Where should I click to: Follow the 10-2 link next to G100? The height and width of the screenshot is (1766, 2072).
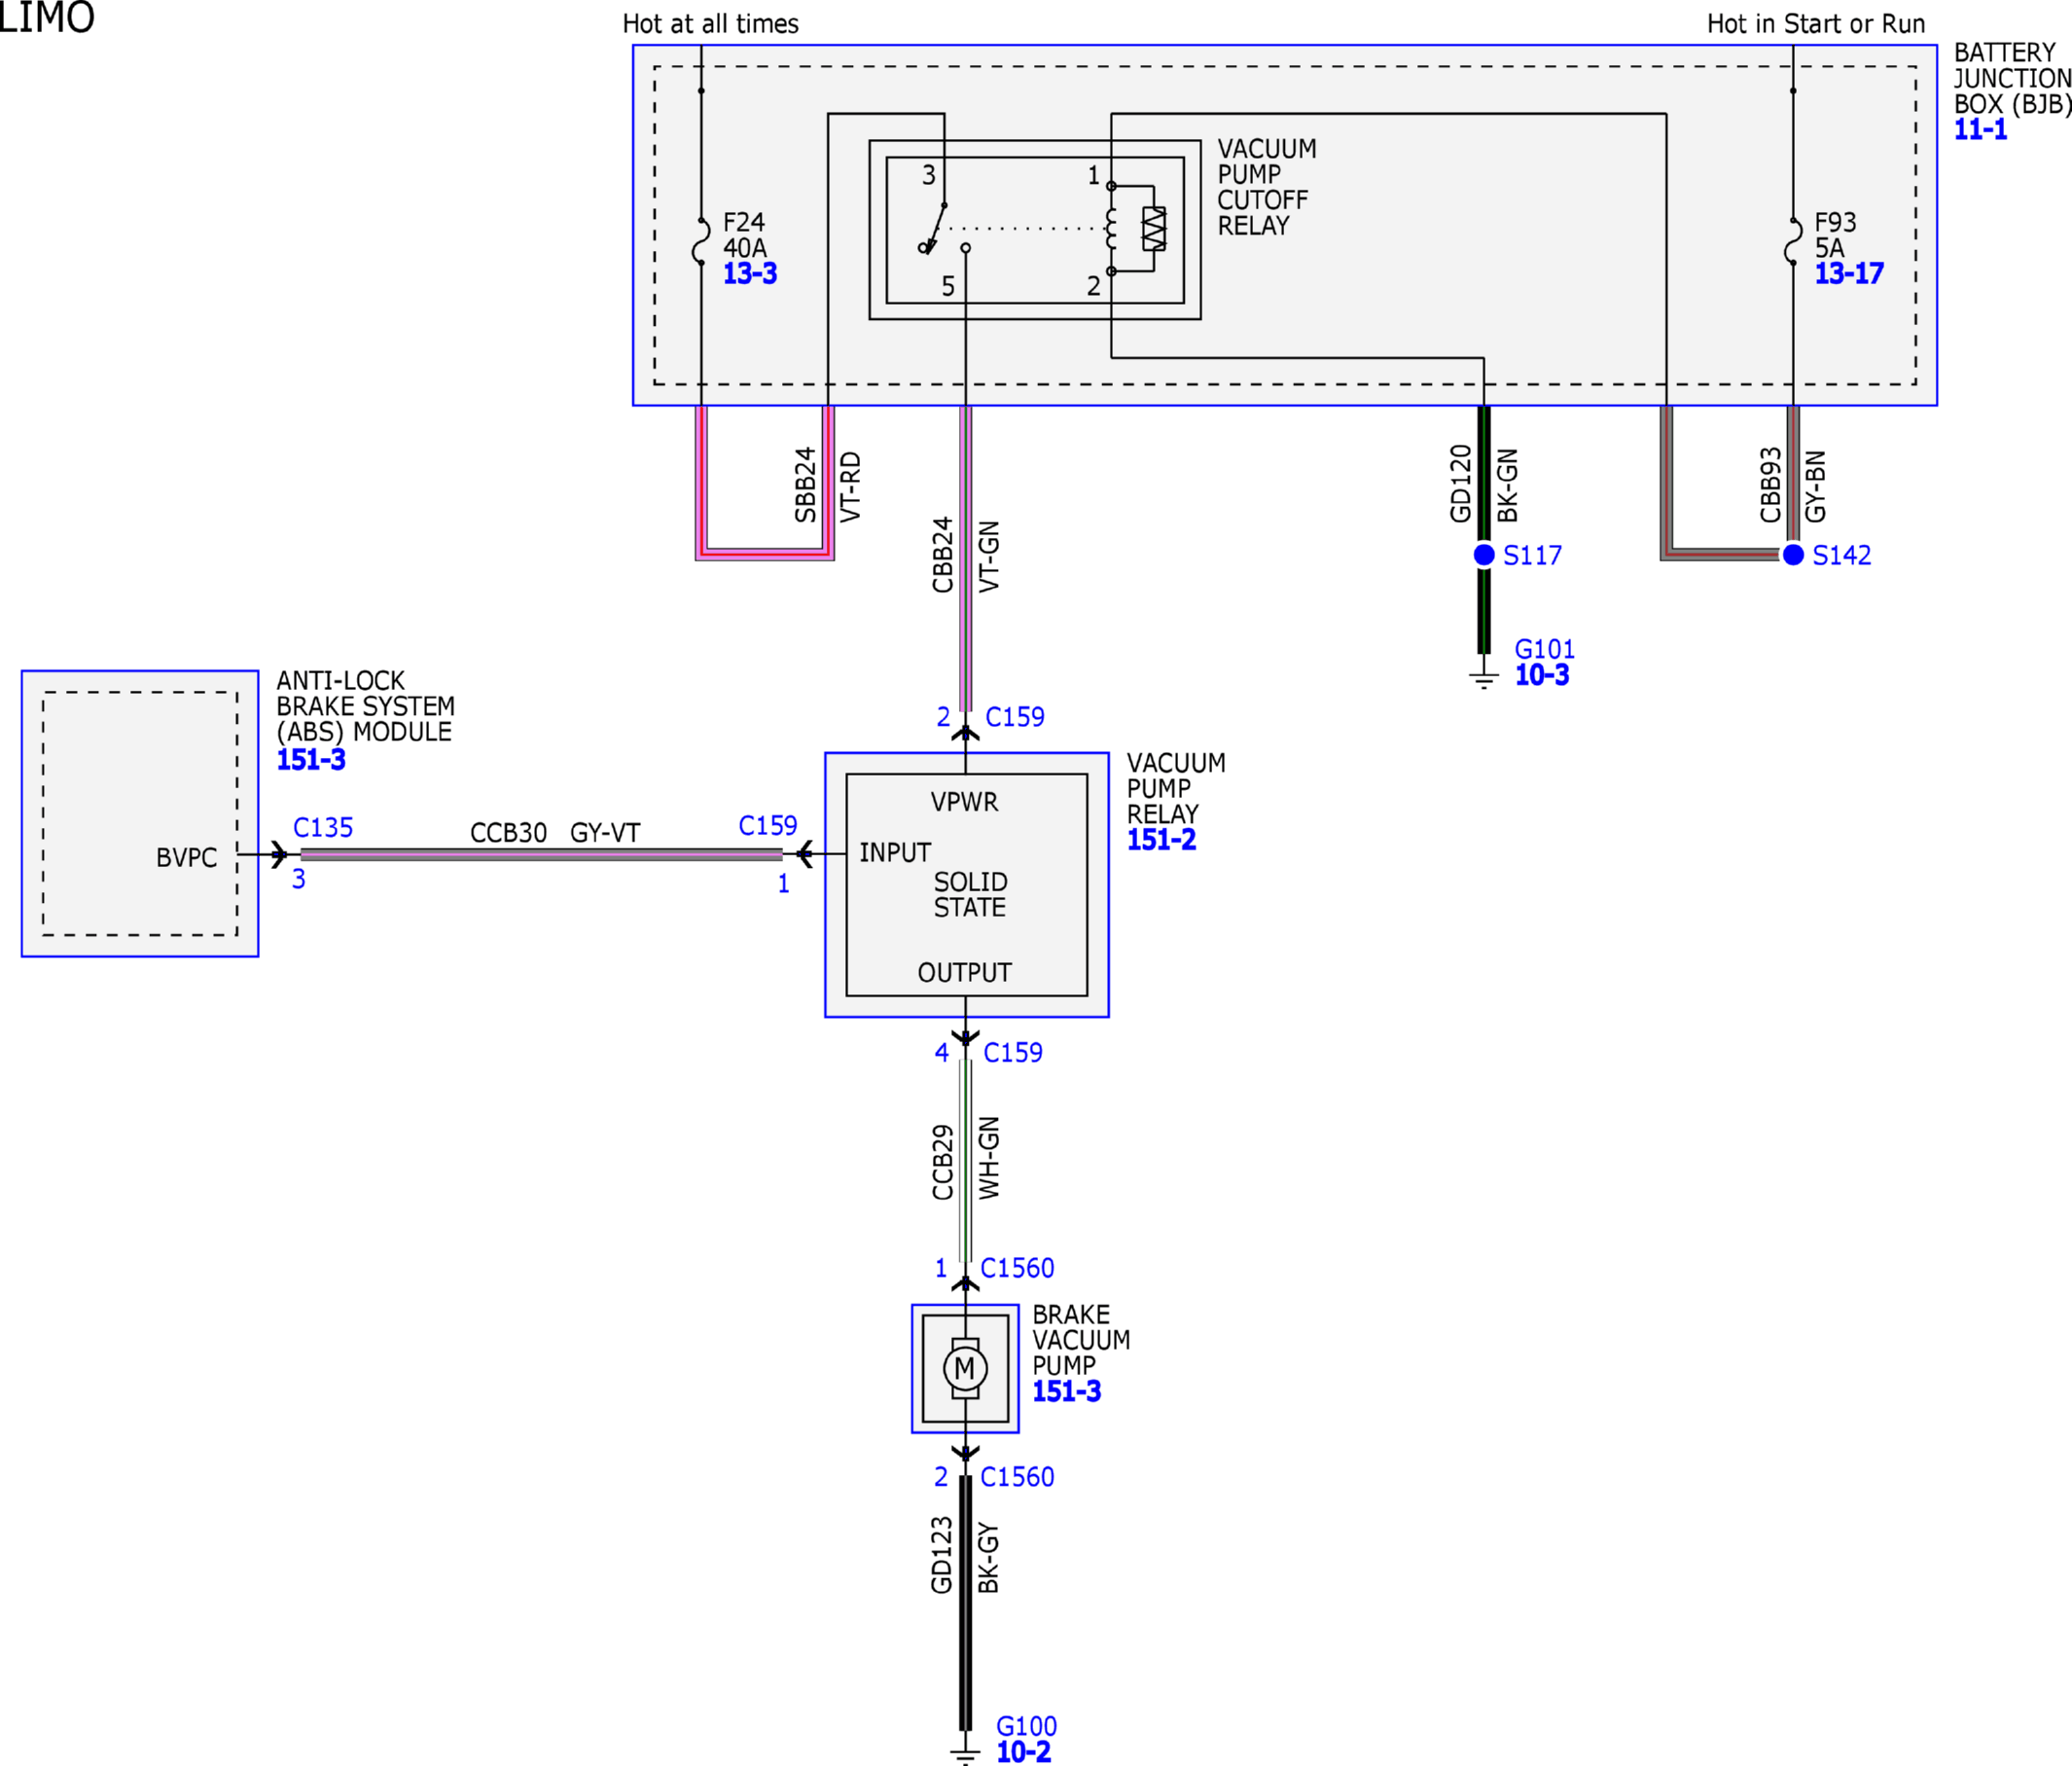tap(1024, 1752)
